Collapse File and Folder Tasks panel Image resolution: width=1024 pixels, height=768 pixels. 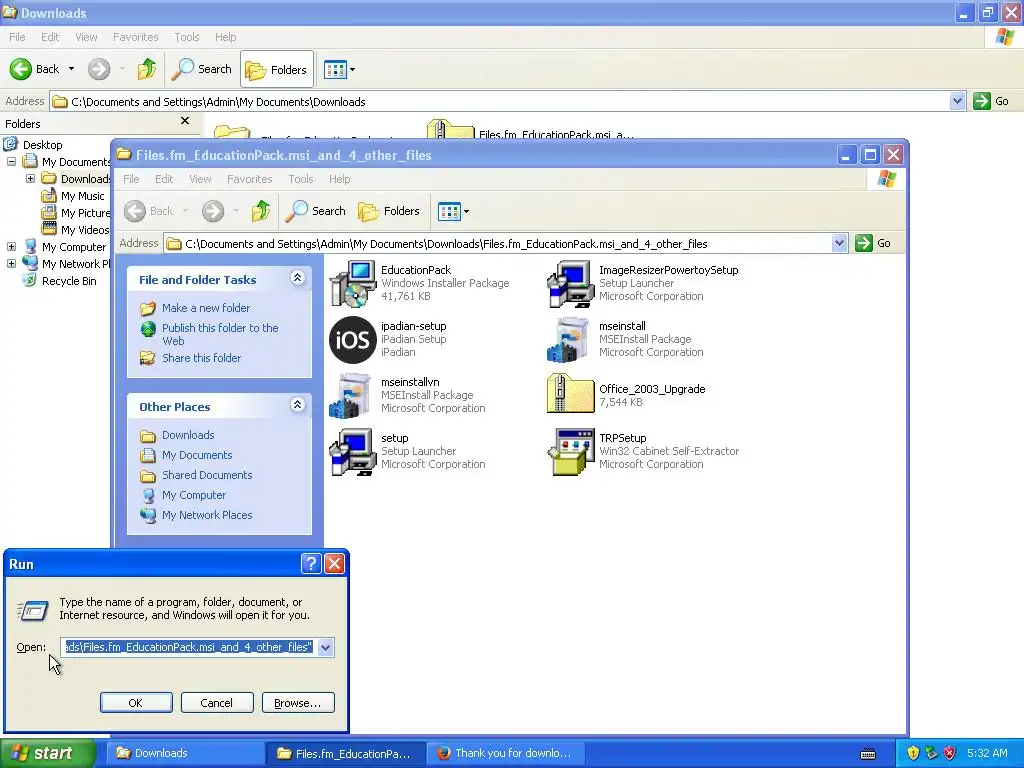tap(297, 278)
